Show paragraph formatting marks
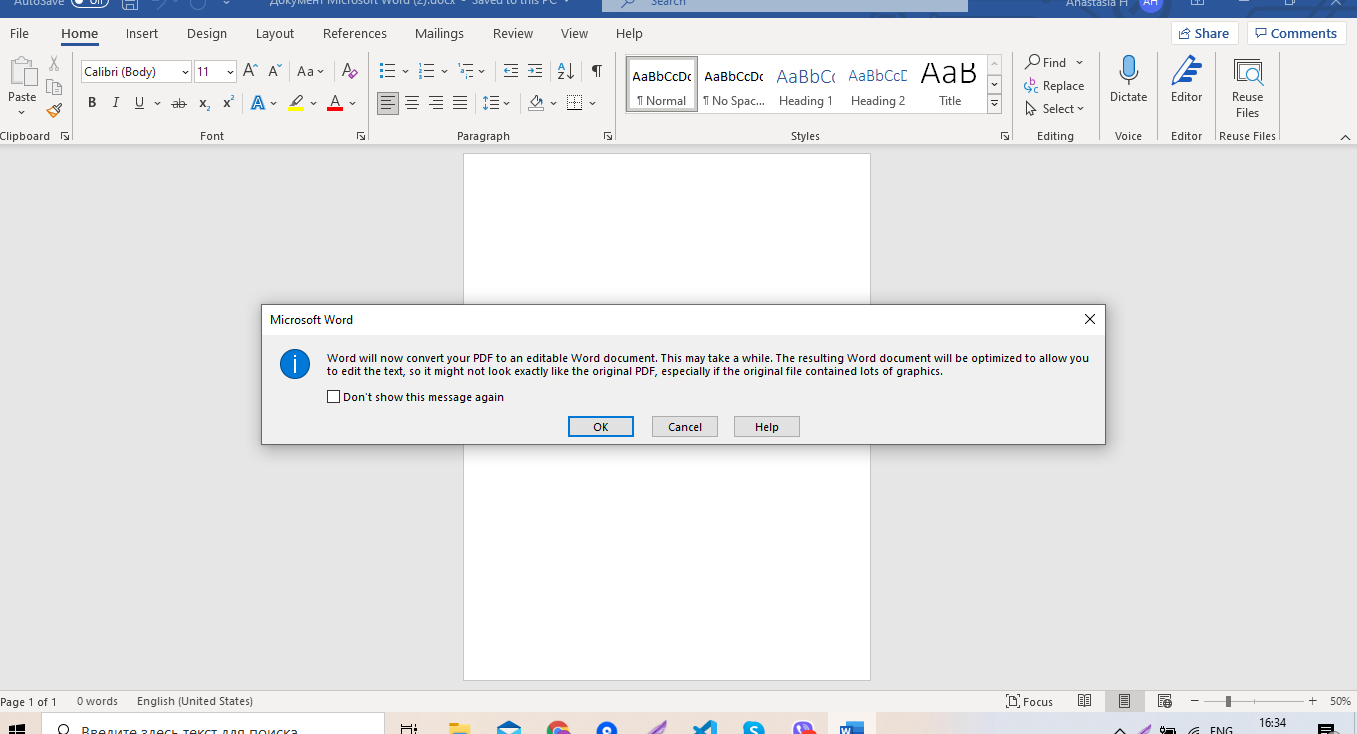1357x734 pixels. click(x=596, y=71)
